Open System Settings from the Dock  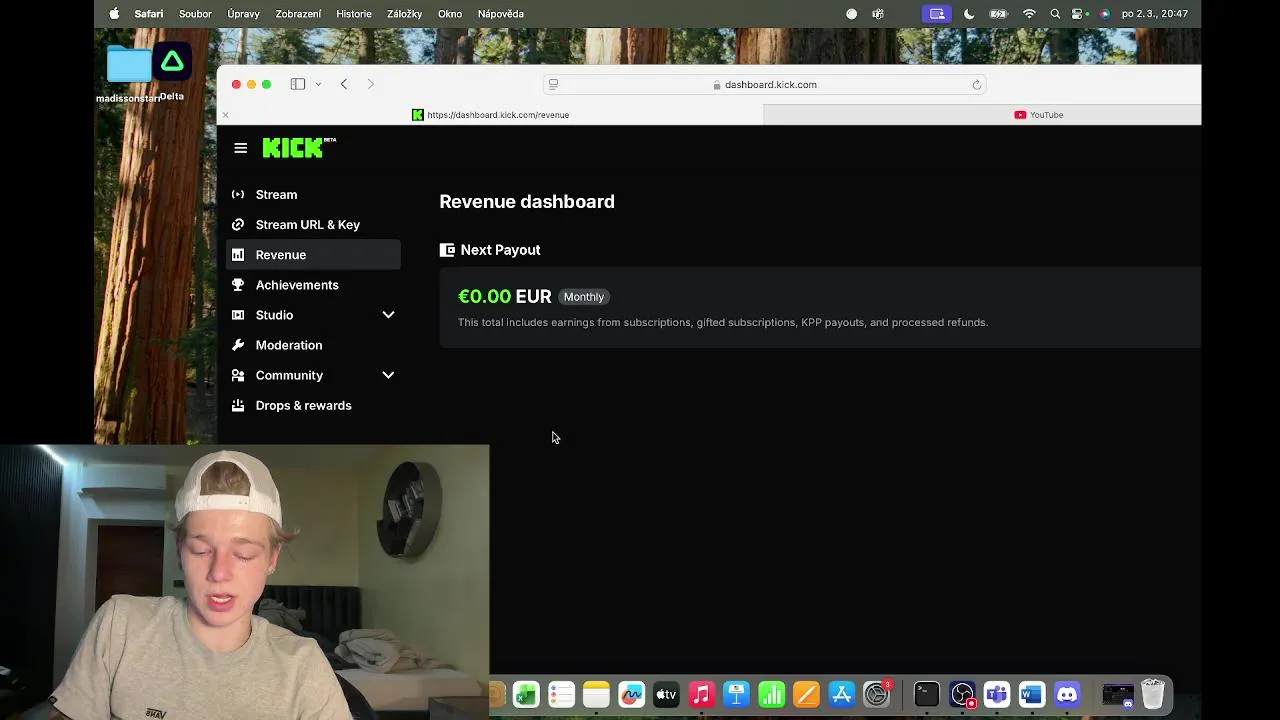(877, 694)
